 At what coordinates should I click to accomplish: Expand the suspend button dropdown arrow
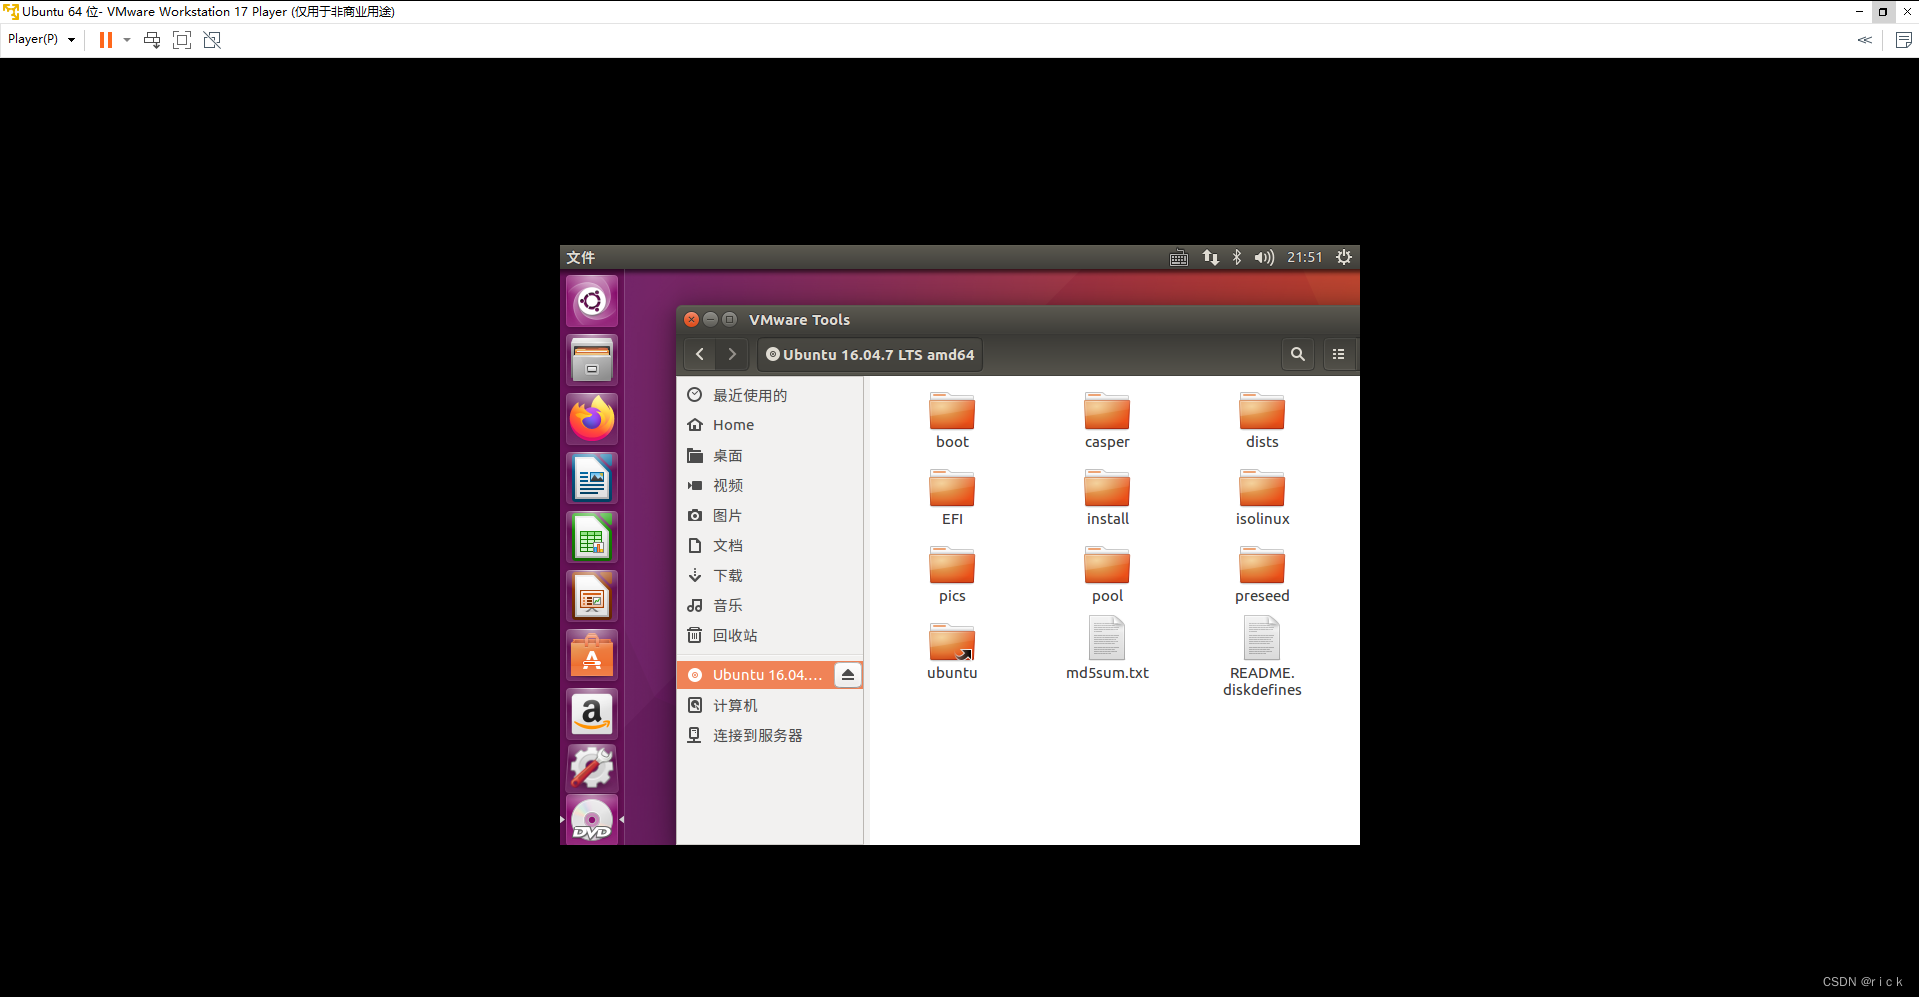tap(126, 40)
